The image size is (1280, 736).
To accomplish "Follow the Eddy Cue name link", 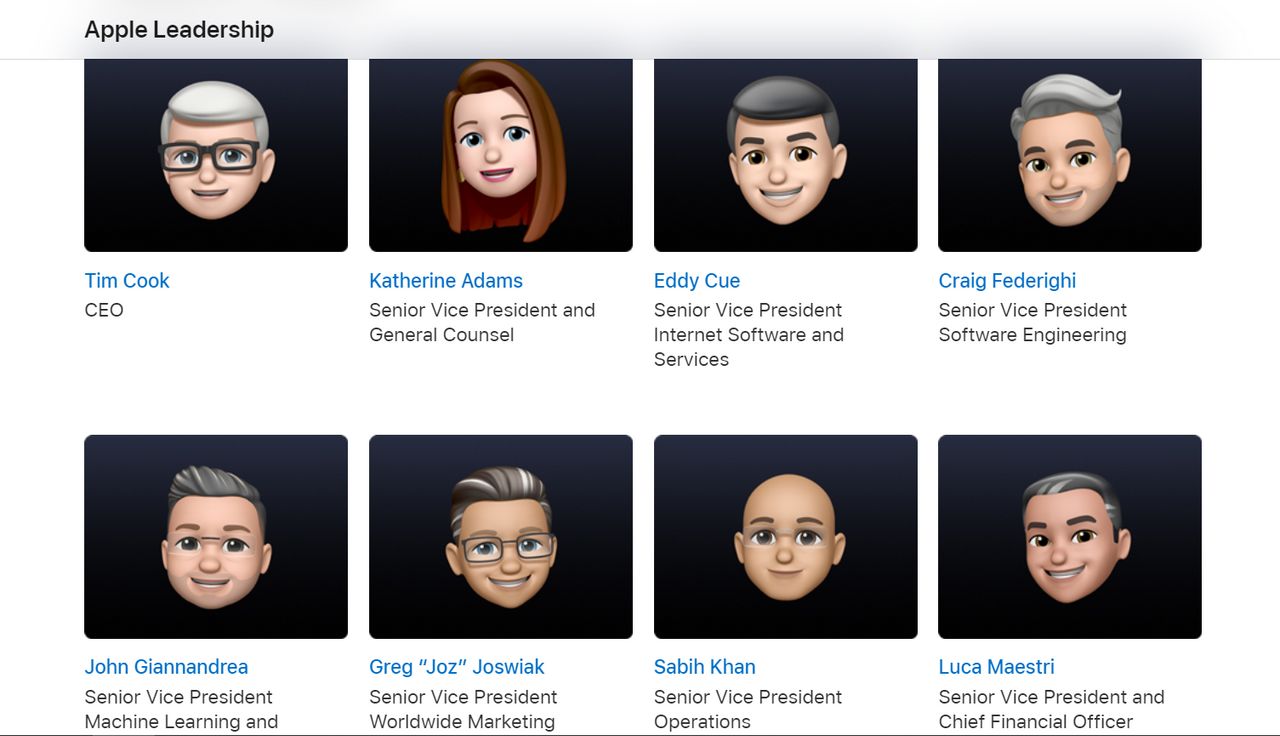I will (x=697, y=281).
